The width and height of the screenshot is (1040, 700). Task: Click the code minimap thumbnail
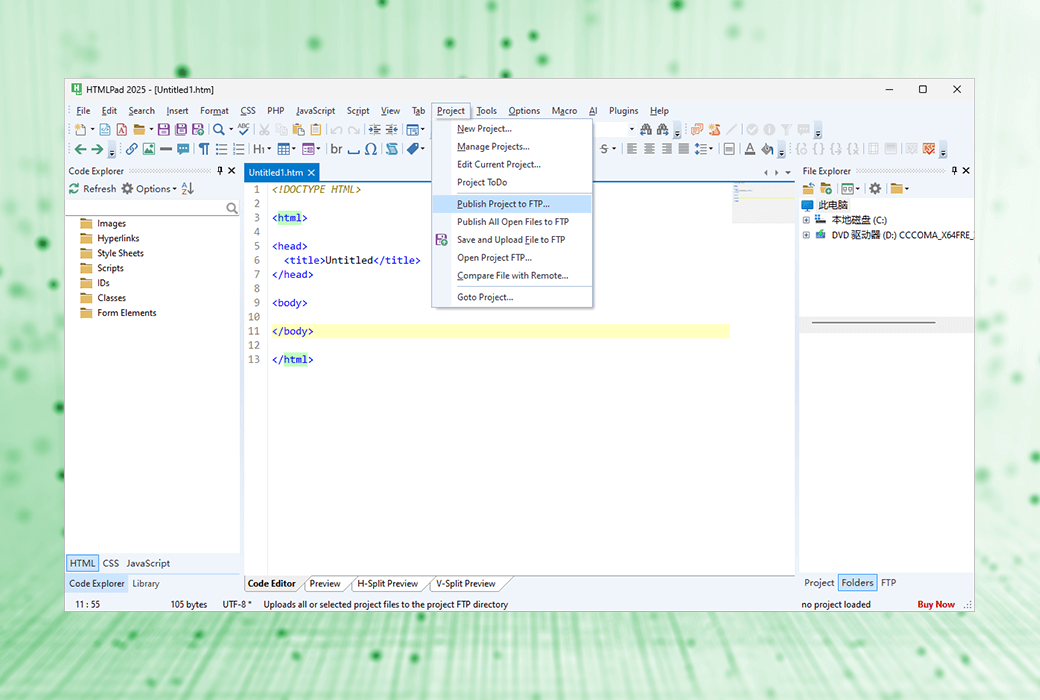point(763,202)
